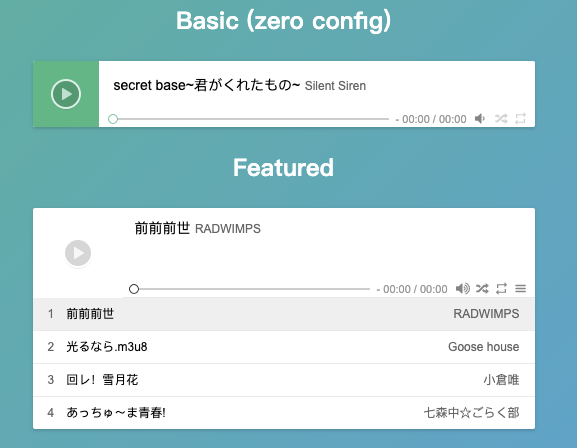Play 前前前世 in the Featured player

78,253
